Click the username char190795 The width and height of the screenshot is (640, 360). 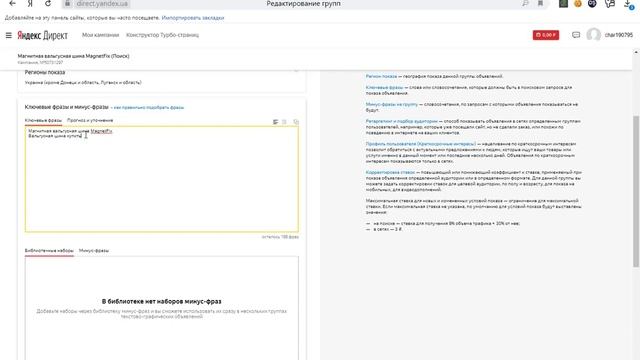tap(618, 35)
